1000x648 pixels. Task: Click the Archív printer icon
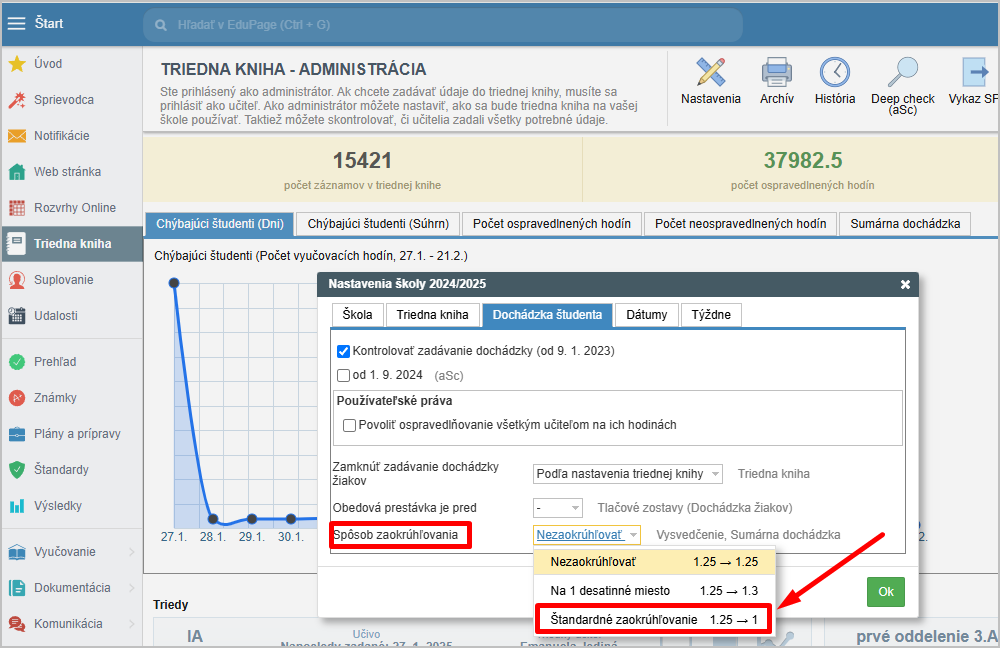coord(776,73)
